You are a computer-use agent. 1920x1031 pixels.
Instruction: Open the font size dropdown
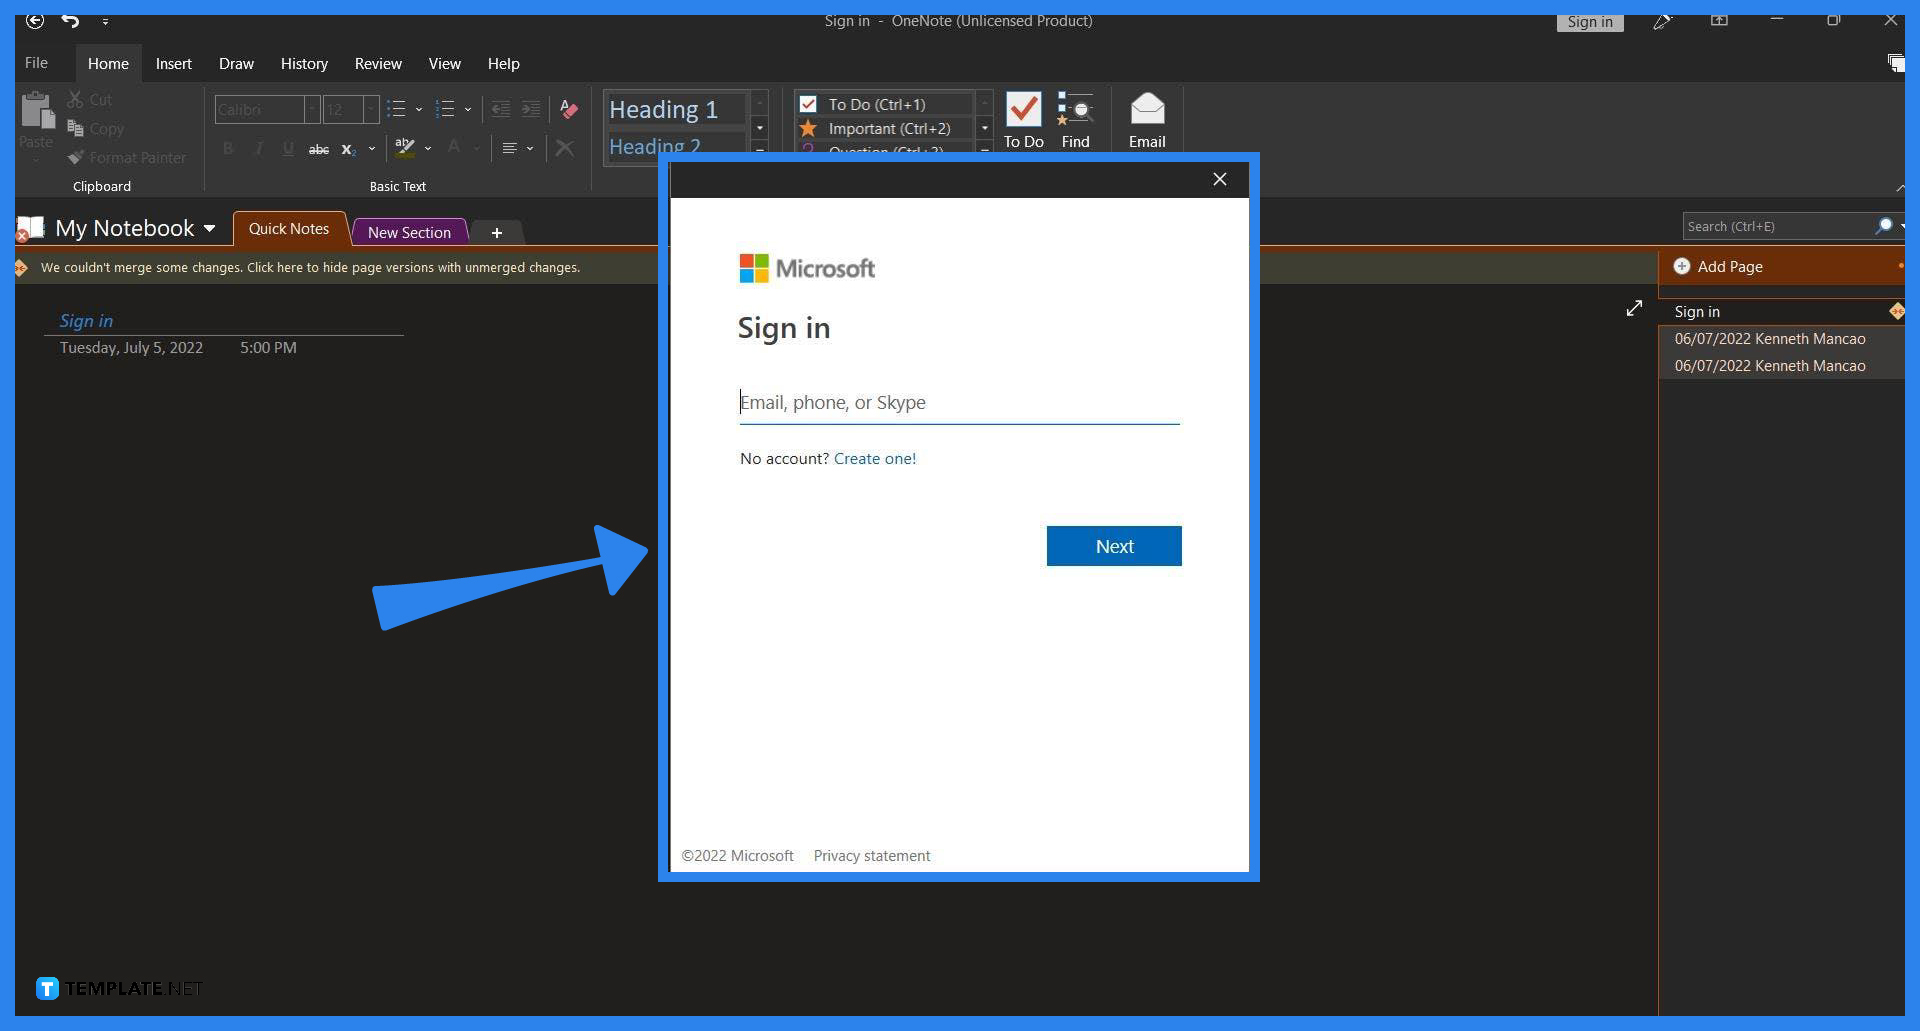[x=369, y=109]
